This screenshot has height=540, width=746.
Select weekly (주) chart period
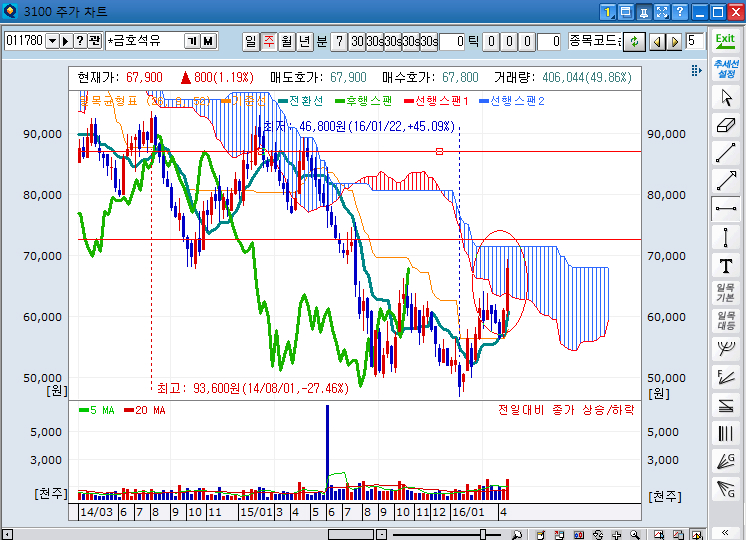269,41
